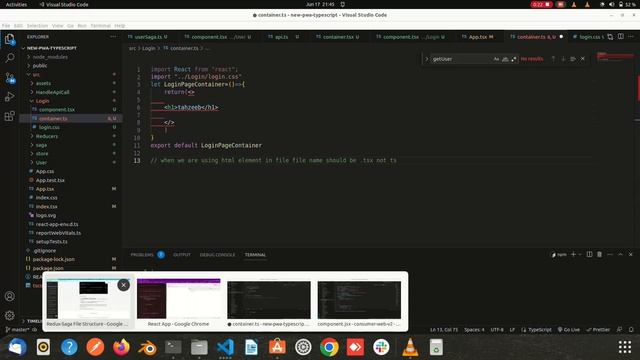Open the userSaga.ts editor tab
This screenshot has width=640, height=360.
coord(148,37)
